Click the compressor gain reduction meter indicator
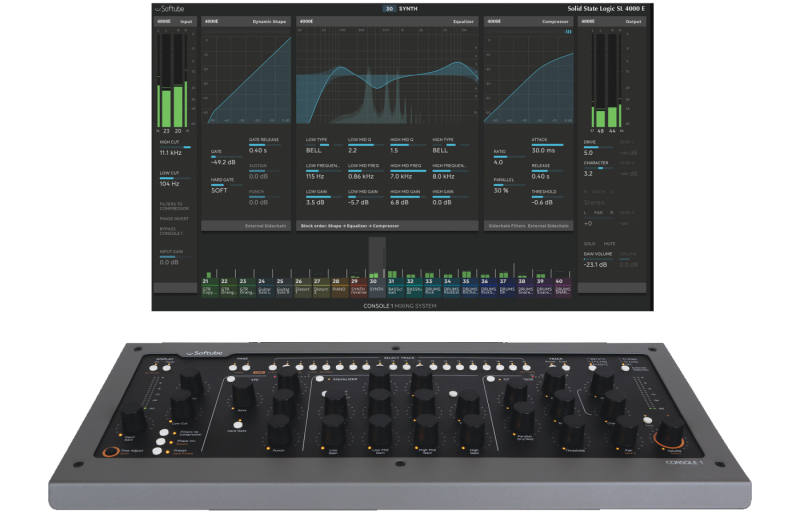Screen dimensions: 800x513 (x=568, y=32)
